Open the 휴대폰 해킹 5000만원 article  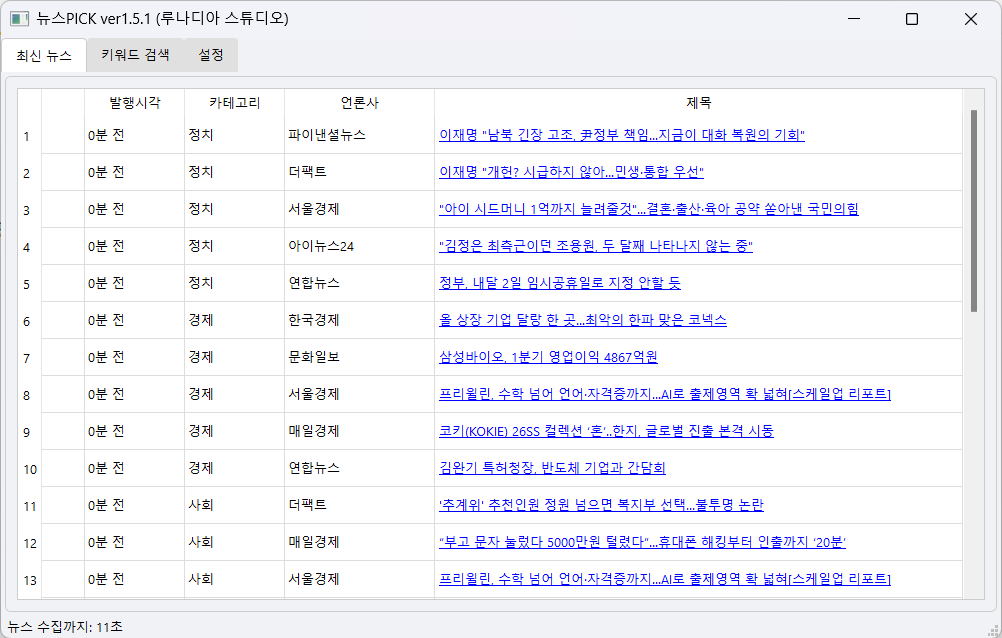(x=642, y=542)
